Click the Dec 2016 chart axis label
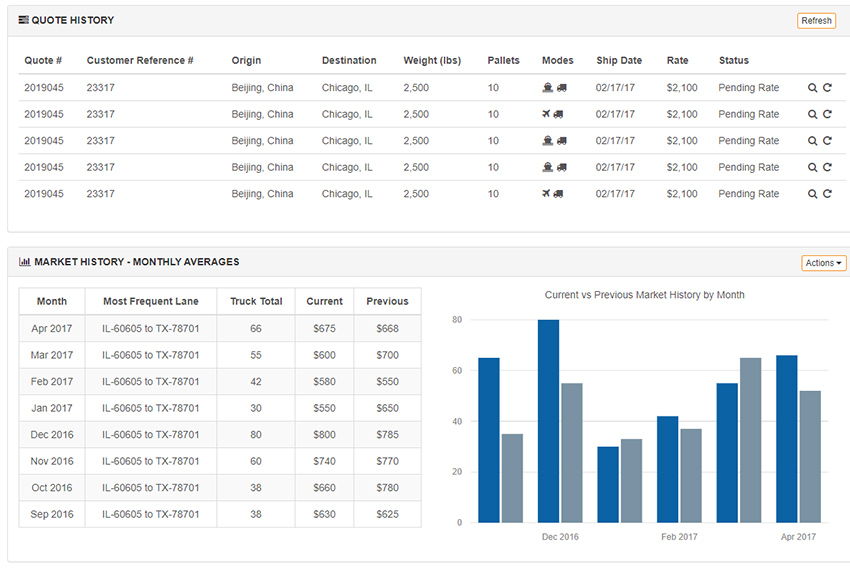 tap(560, 536)
